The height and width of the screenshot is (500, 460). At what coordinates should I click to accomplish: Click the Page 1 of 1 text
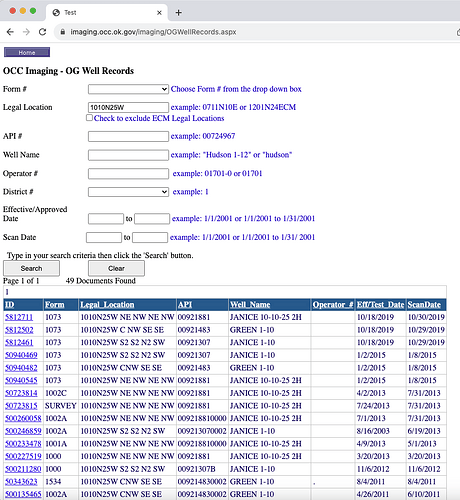tap(21, 281)
